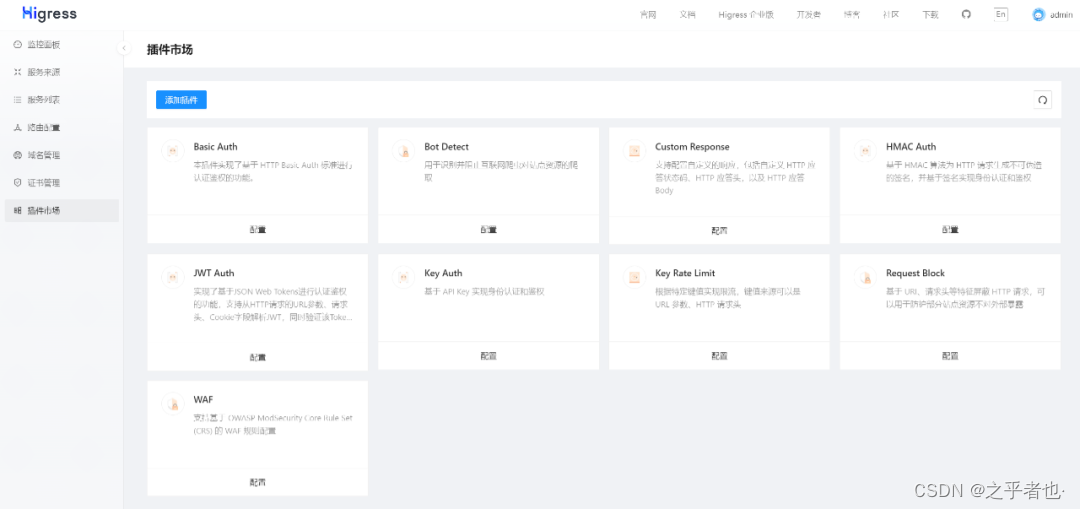Configure the Request Block plugin
The image size is (1080, 509).
coord(950,356)
